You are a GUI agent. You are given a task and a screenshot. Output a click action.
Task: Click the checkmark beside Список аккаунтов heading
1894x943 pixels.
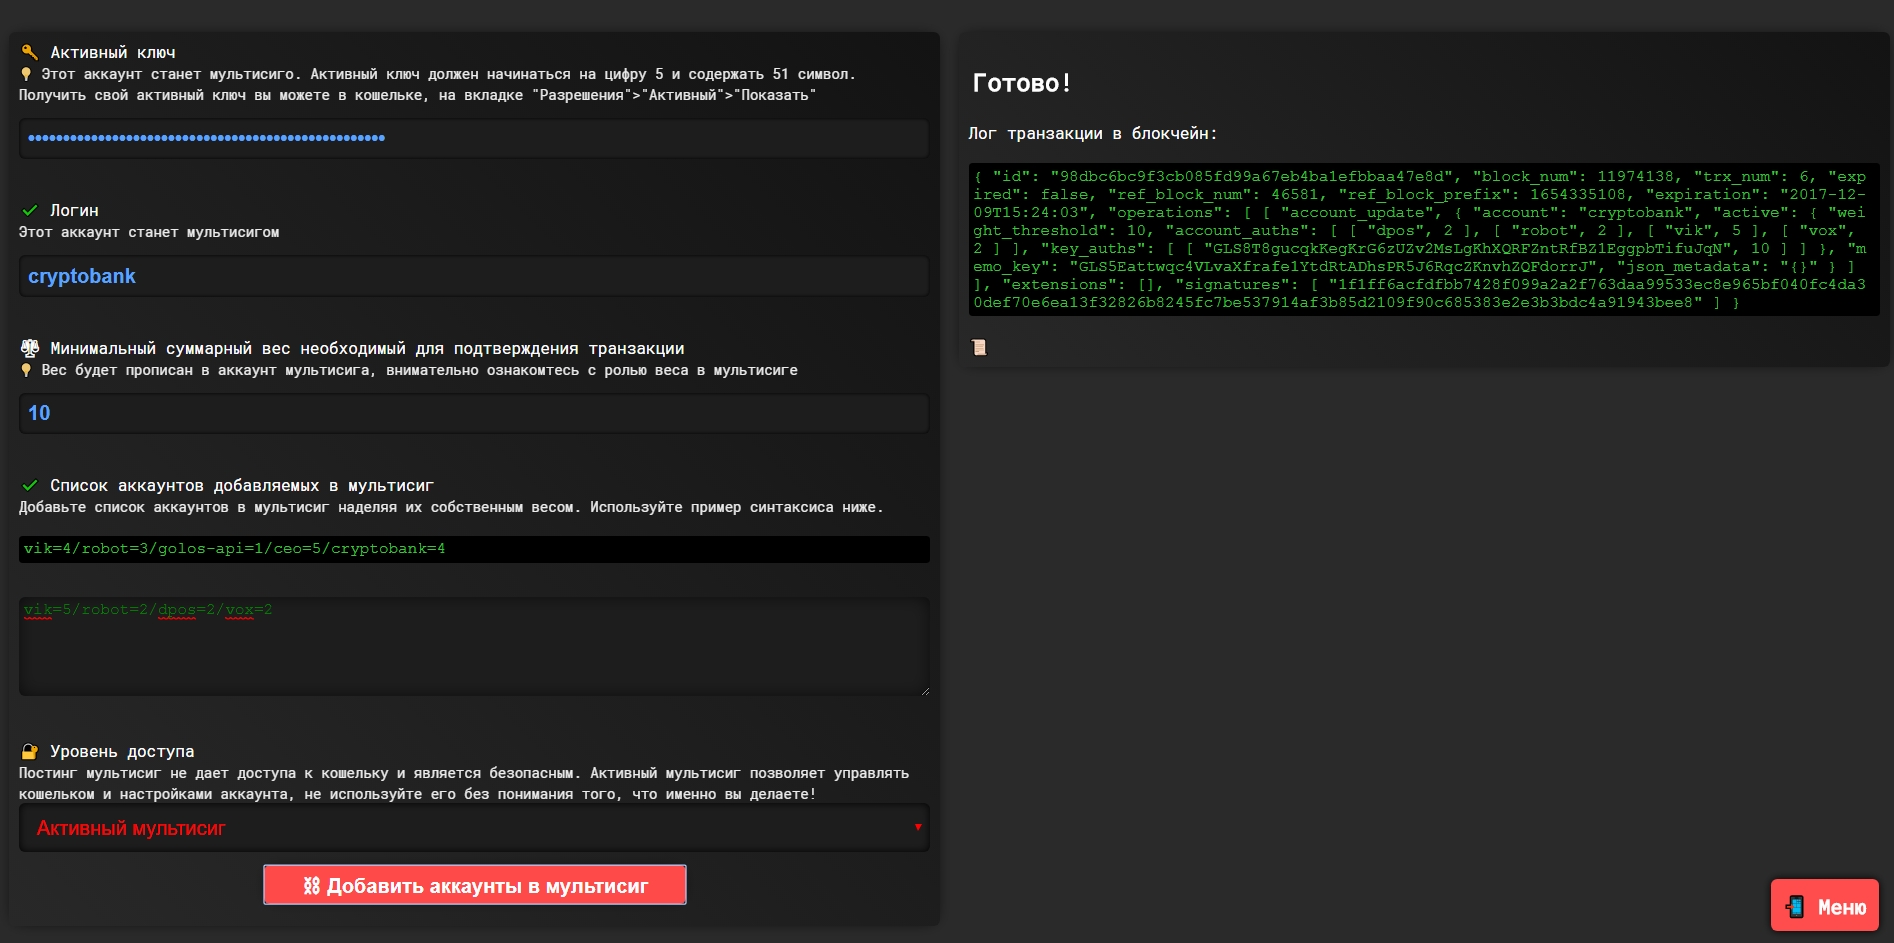pyautogui.click(x=30, y=485)
